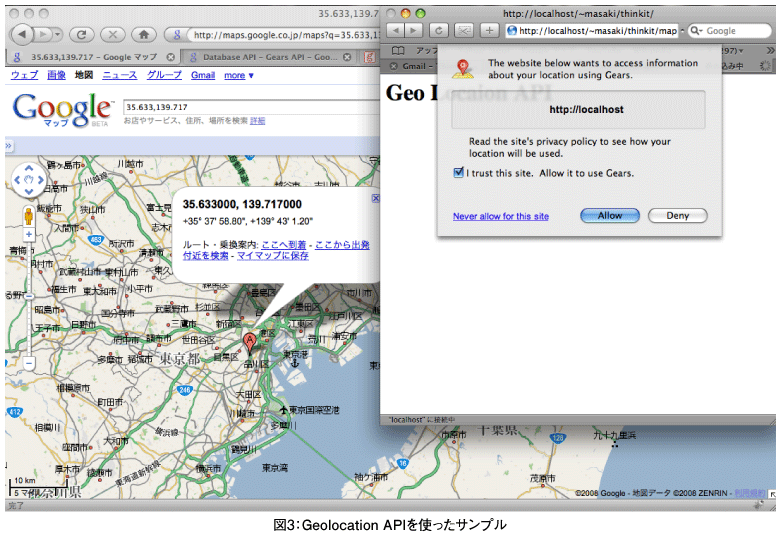This screenshot has height=535, width=780.
Task: Click the Safari Google search field
Action: 730,31
